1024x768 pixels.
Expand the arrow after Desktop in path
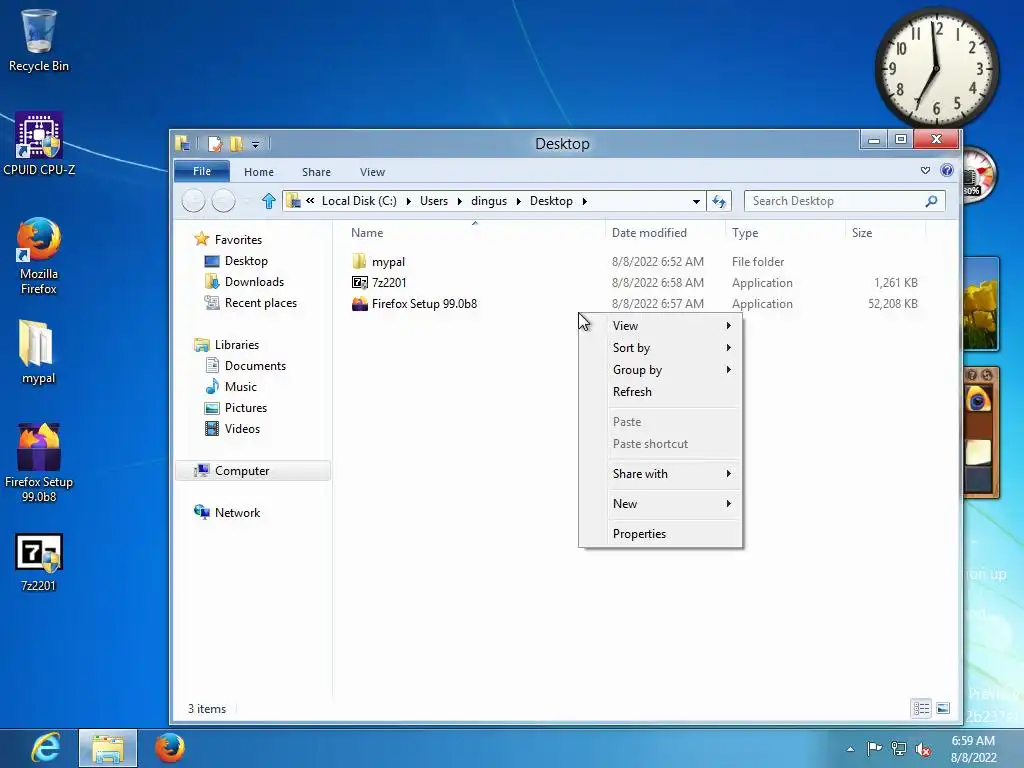pyautogui.click(x=584, y=201)
